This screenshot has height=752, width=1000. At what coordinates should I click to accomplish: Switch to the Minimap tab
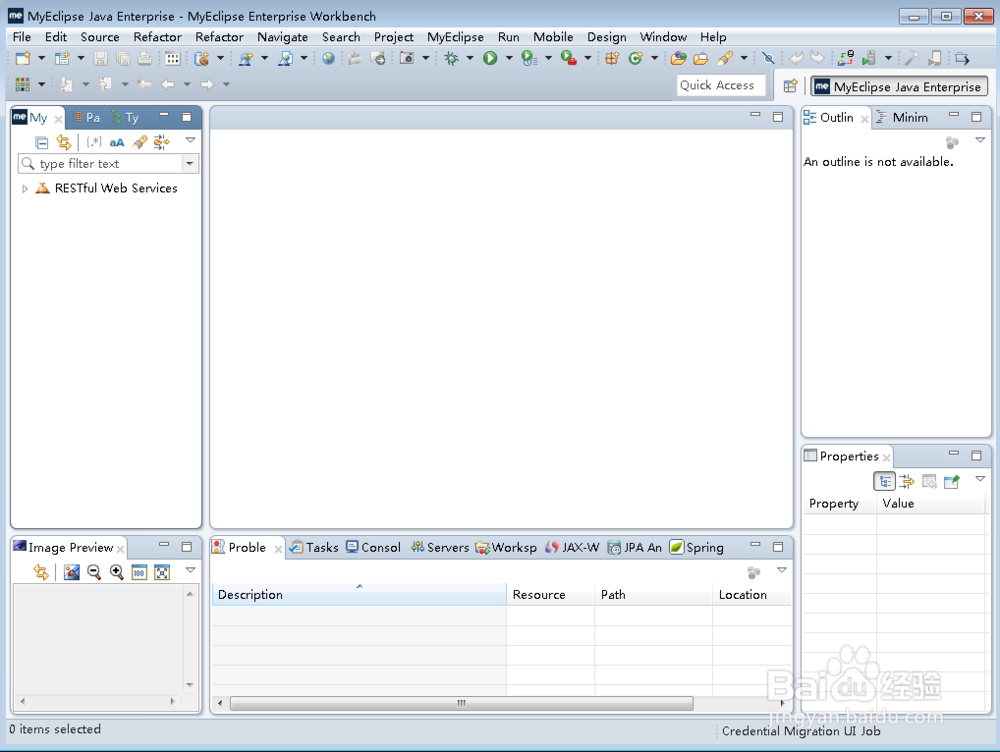902,117
